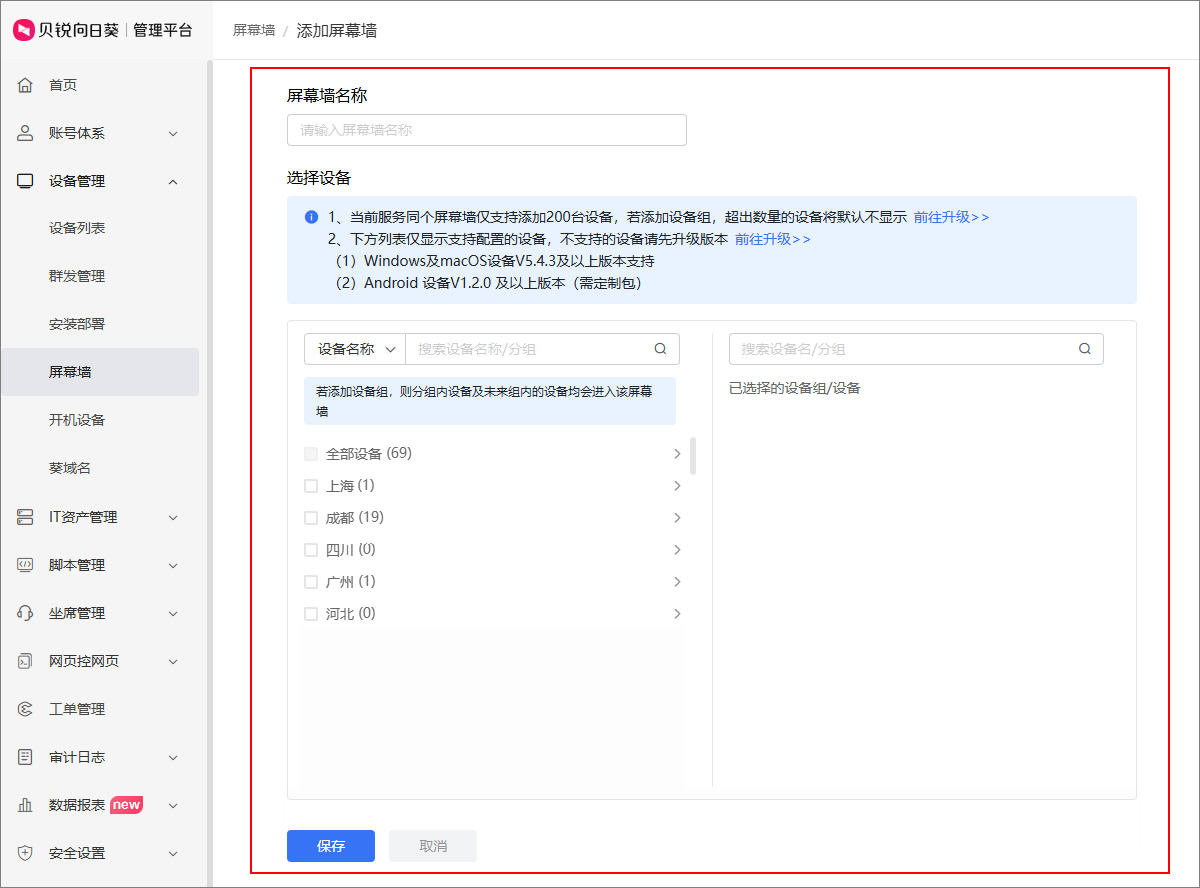This screenshot has height=888, width=1200.
Task: Open the 账号体系 account icon
Action: [x=24, y=133]
